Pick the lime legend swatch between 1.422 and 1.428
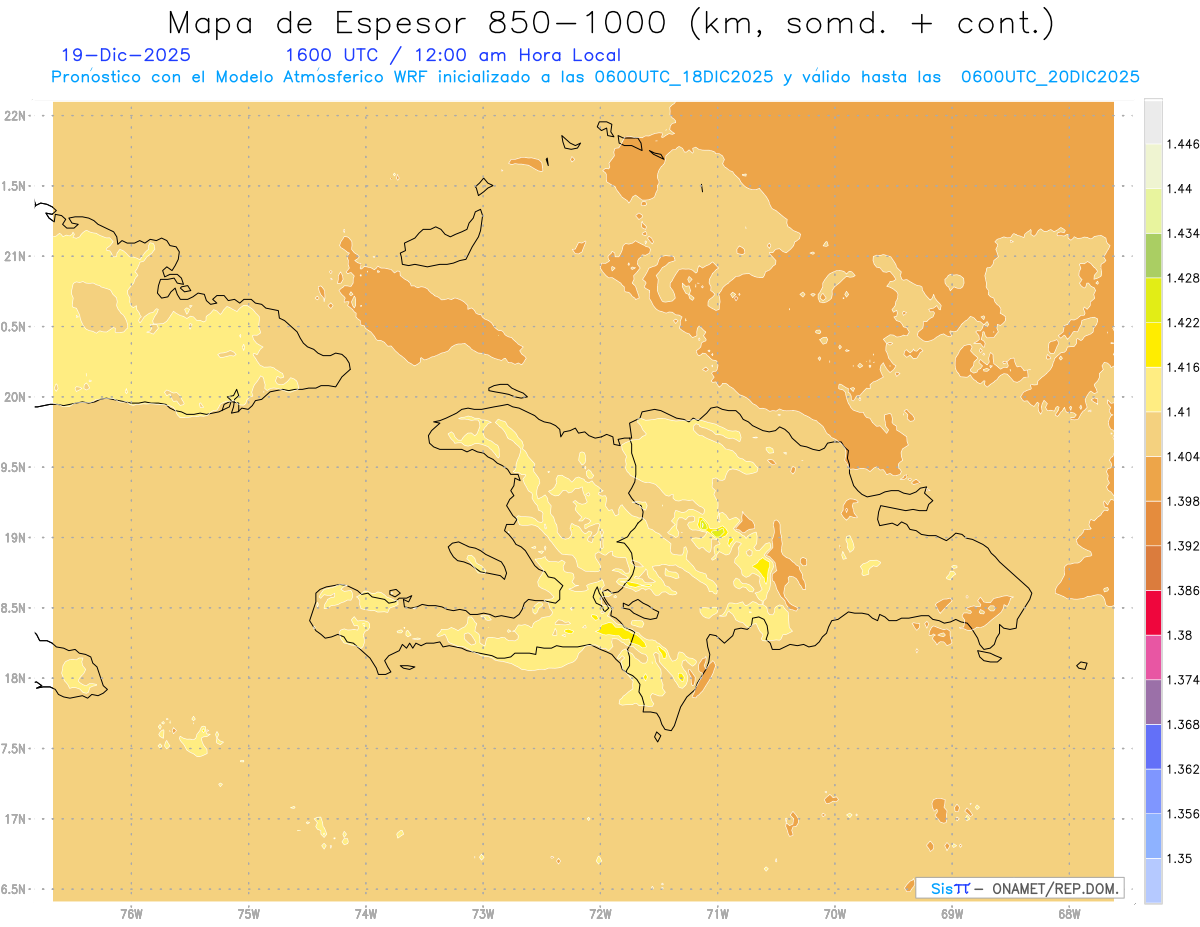This screenshot has height=927, width=1200. (1153, 300)
